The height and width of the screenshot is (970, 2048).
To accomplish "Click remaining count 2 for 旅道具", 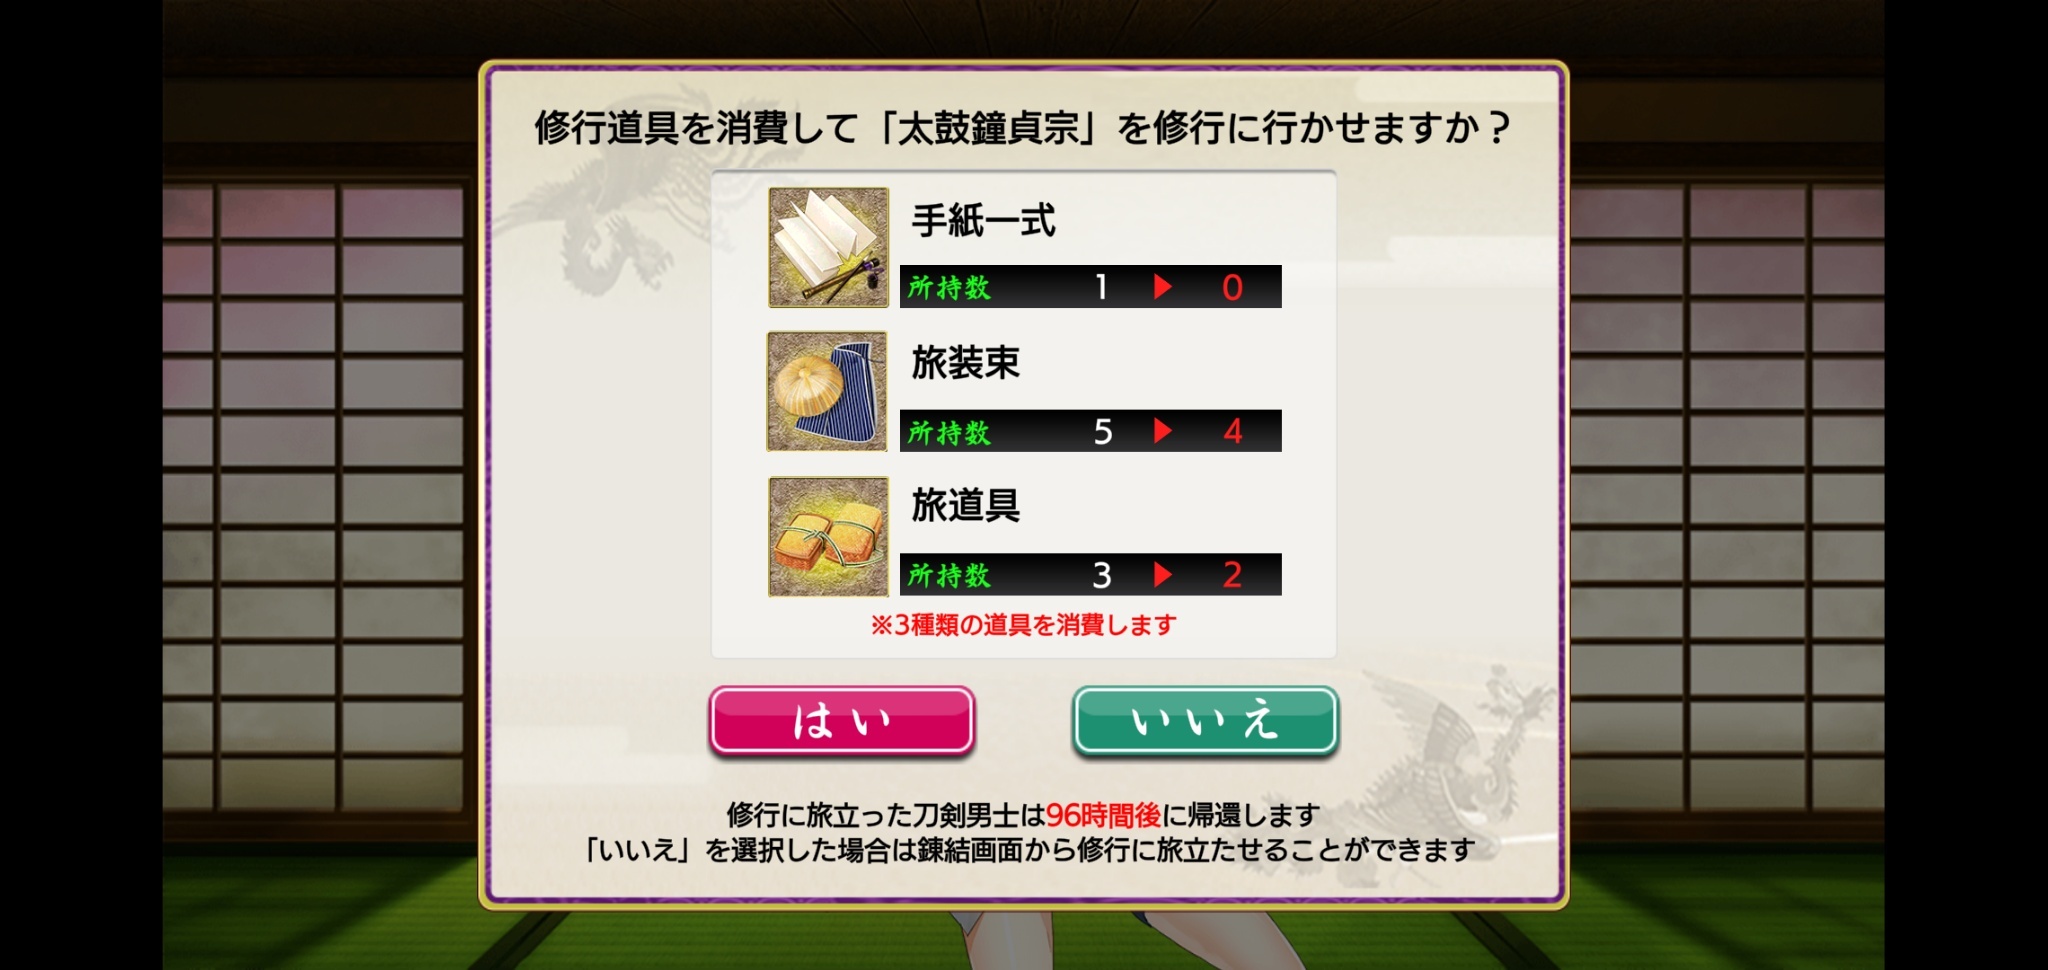I will (x=1232, y=575).
